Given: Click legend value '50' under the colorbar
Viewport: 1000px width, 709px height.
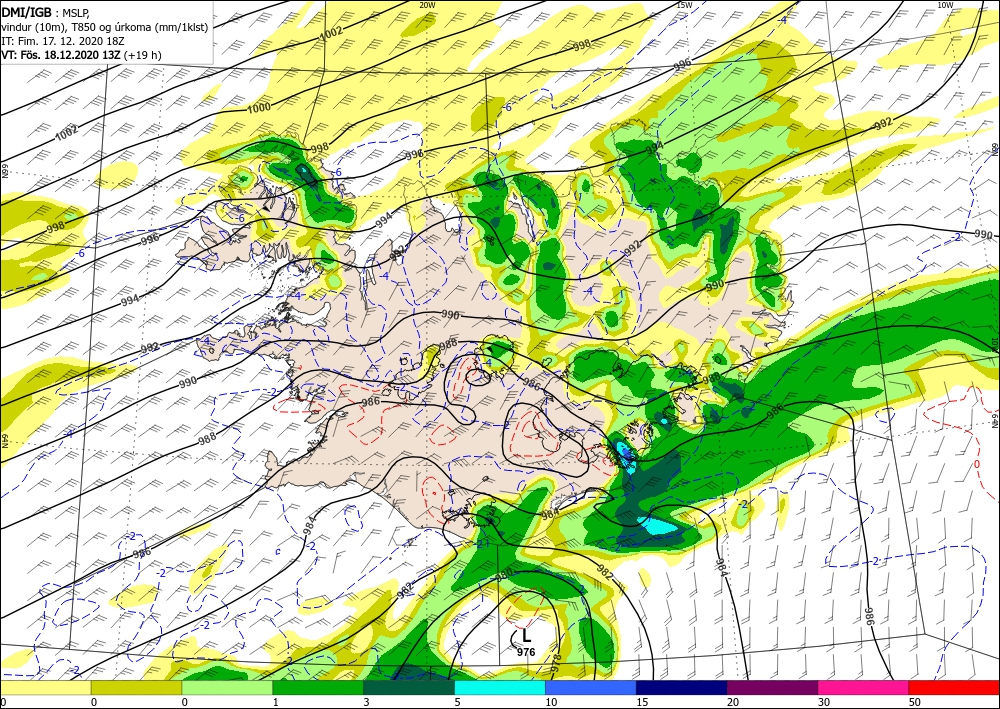Looking at the screenshot, I should (915, 702).
